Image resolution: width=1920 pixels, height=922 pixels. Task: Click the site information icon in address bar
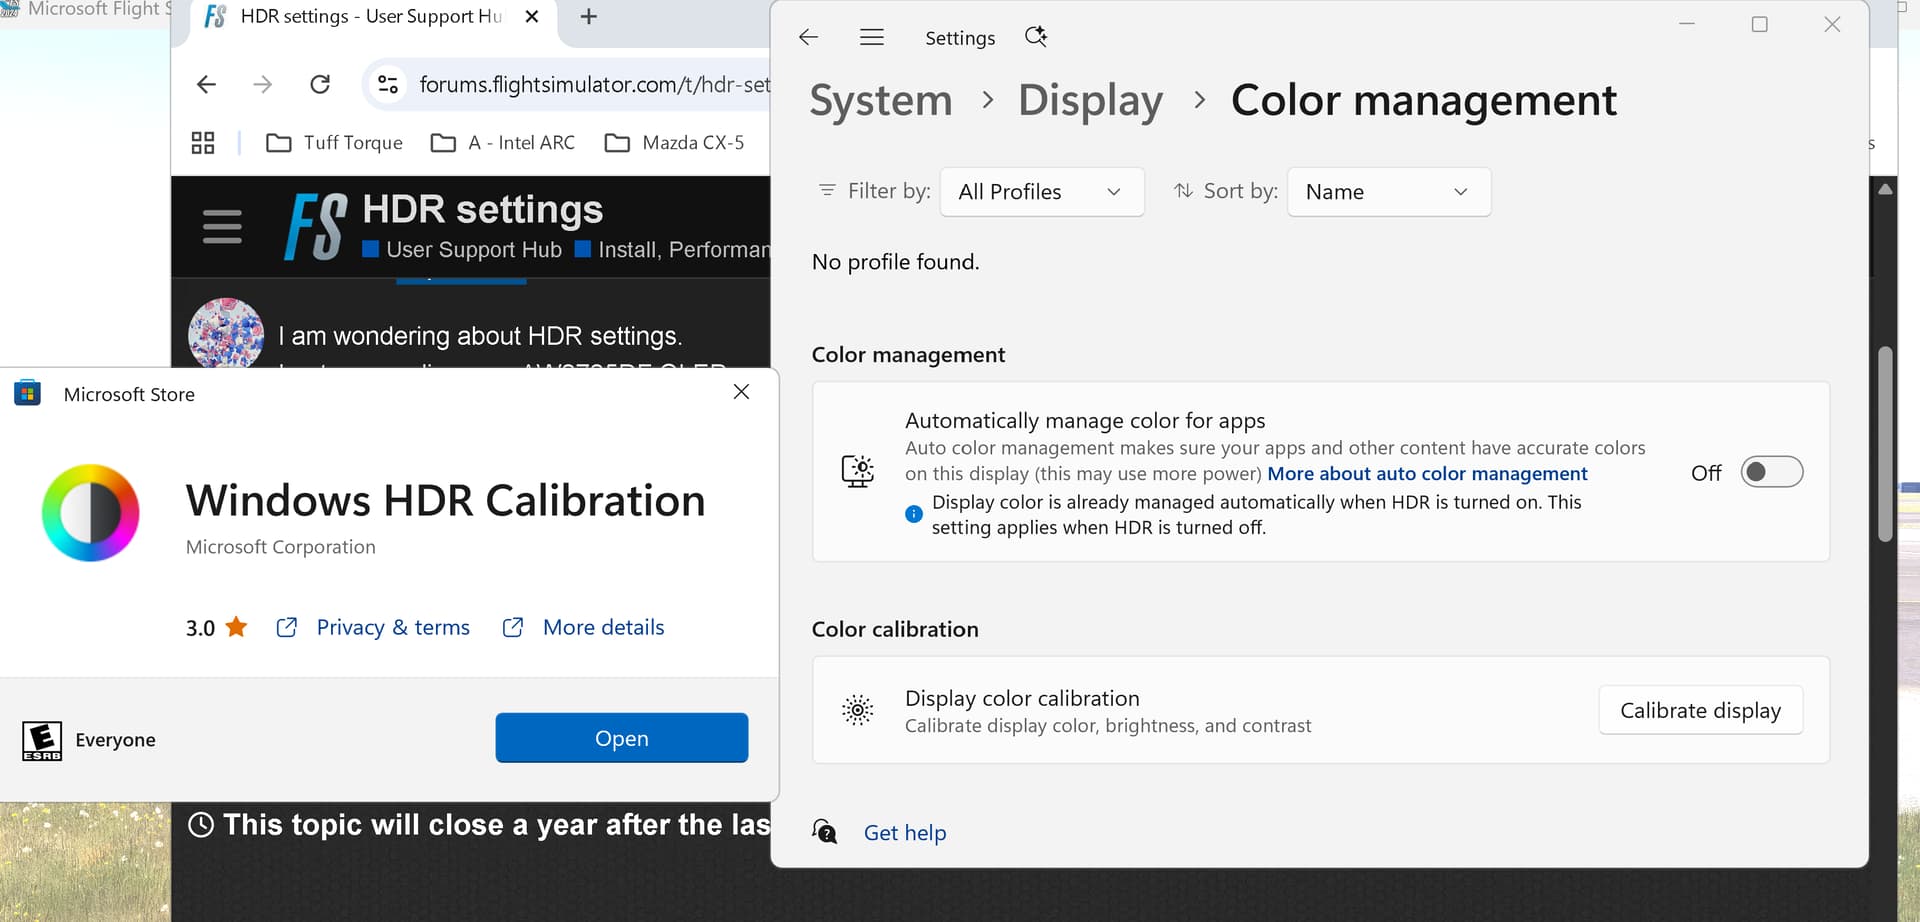pos(388,84)
